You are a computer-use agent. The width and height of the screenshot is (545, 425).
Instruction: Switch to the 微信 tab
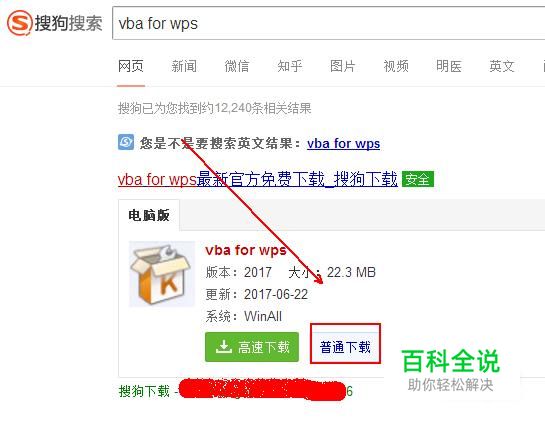tap(237, 66)
